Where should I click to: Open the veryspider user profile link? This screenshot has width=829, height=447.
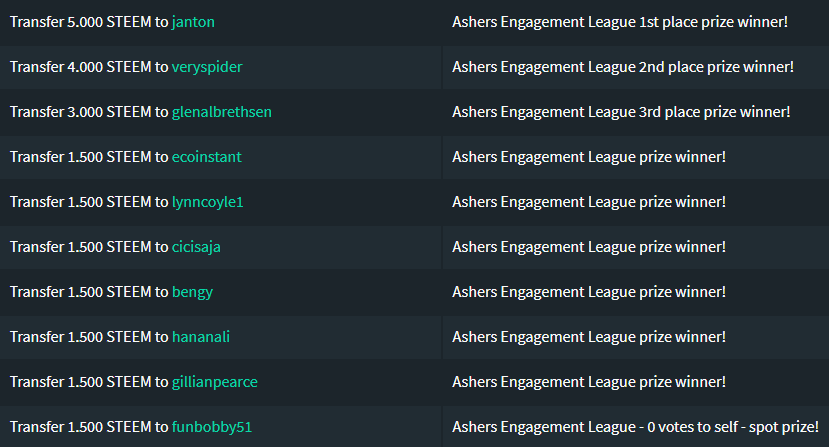pos(207,67)
